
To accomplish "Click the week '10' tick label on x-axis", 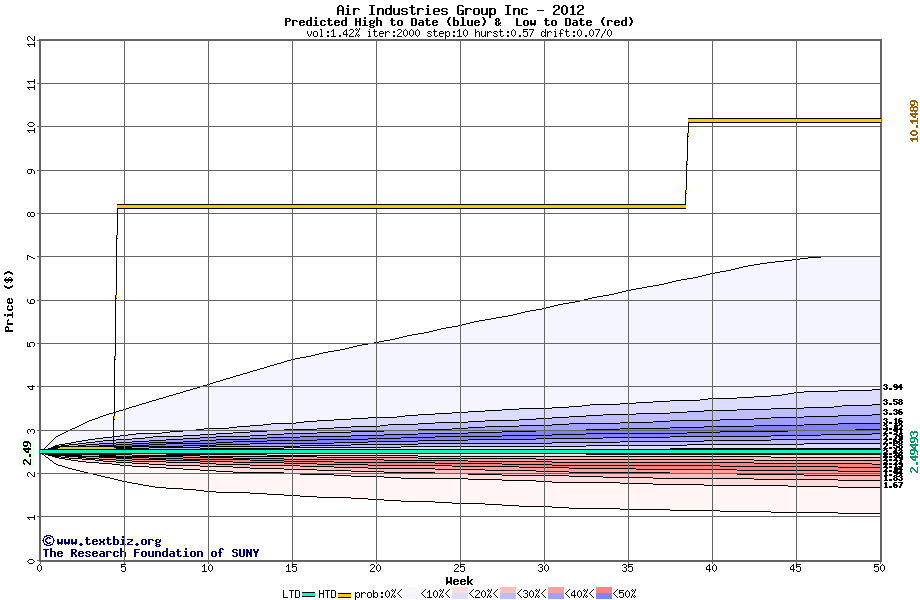I will point(207,568).
